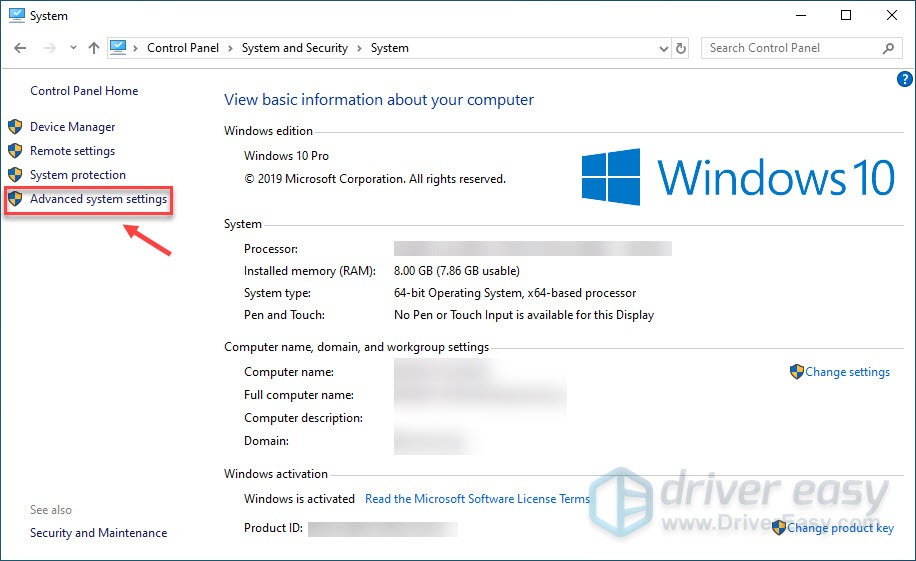Select the Computer description: label
Viewport: 916px width, 561px height.
coord(303,418)
